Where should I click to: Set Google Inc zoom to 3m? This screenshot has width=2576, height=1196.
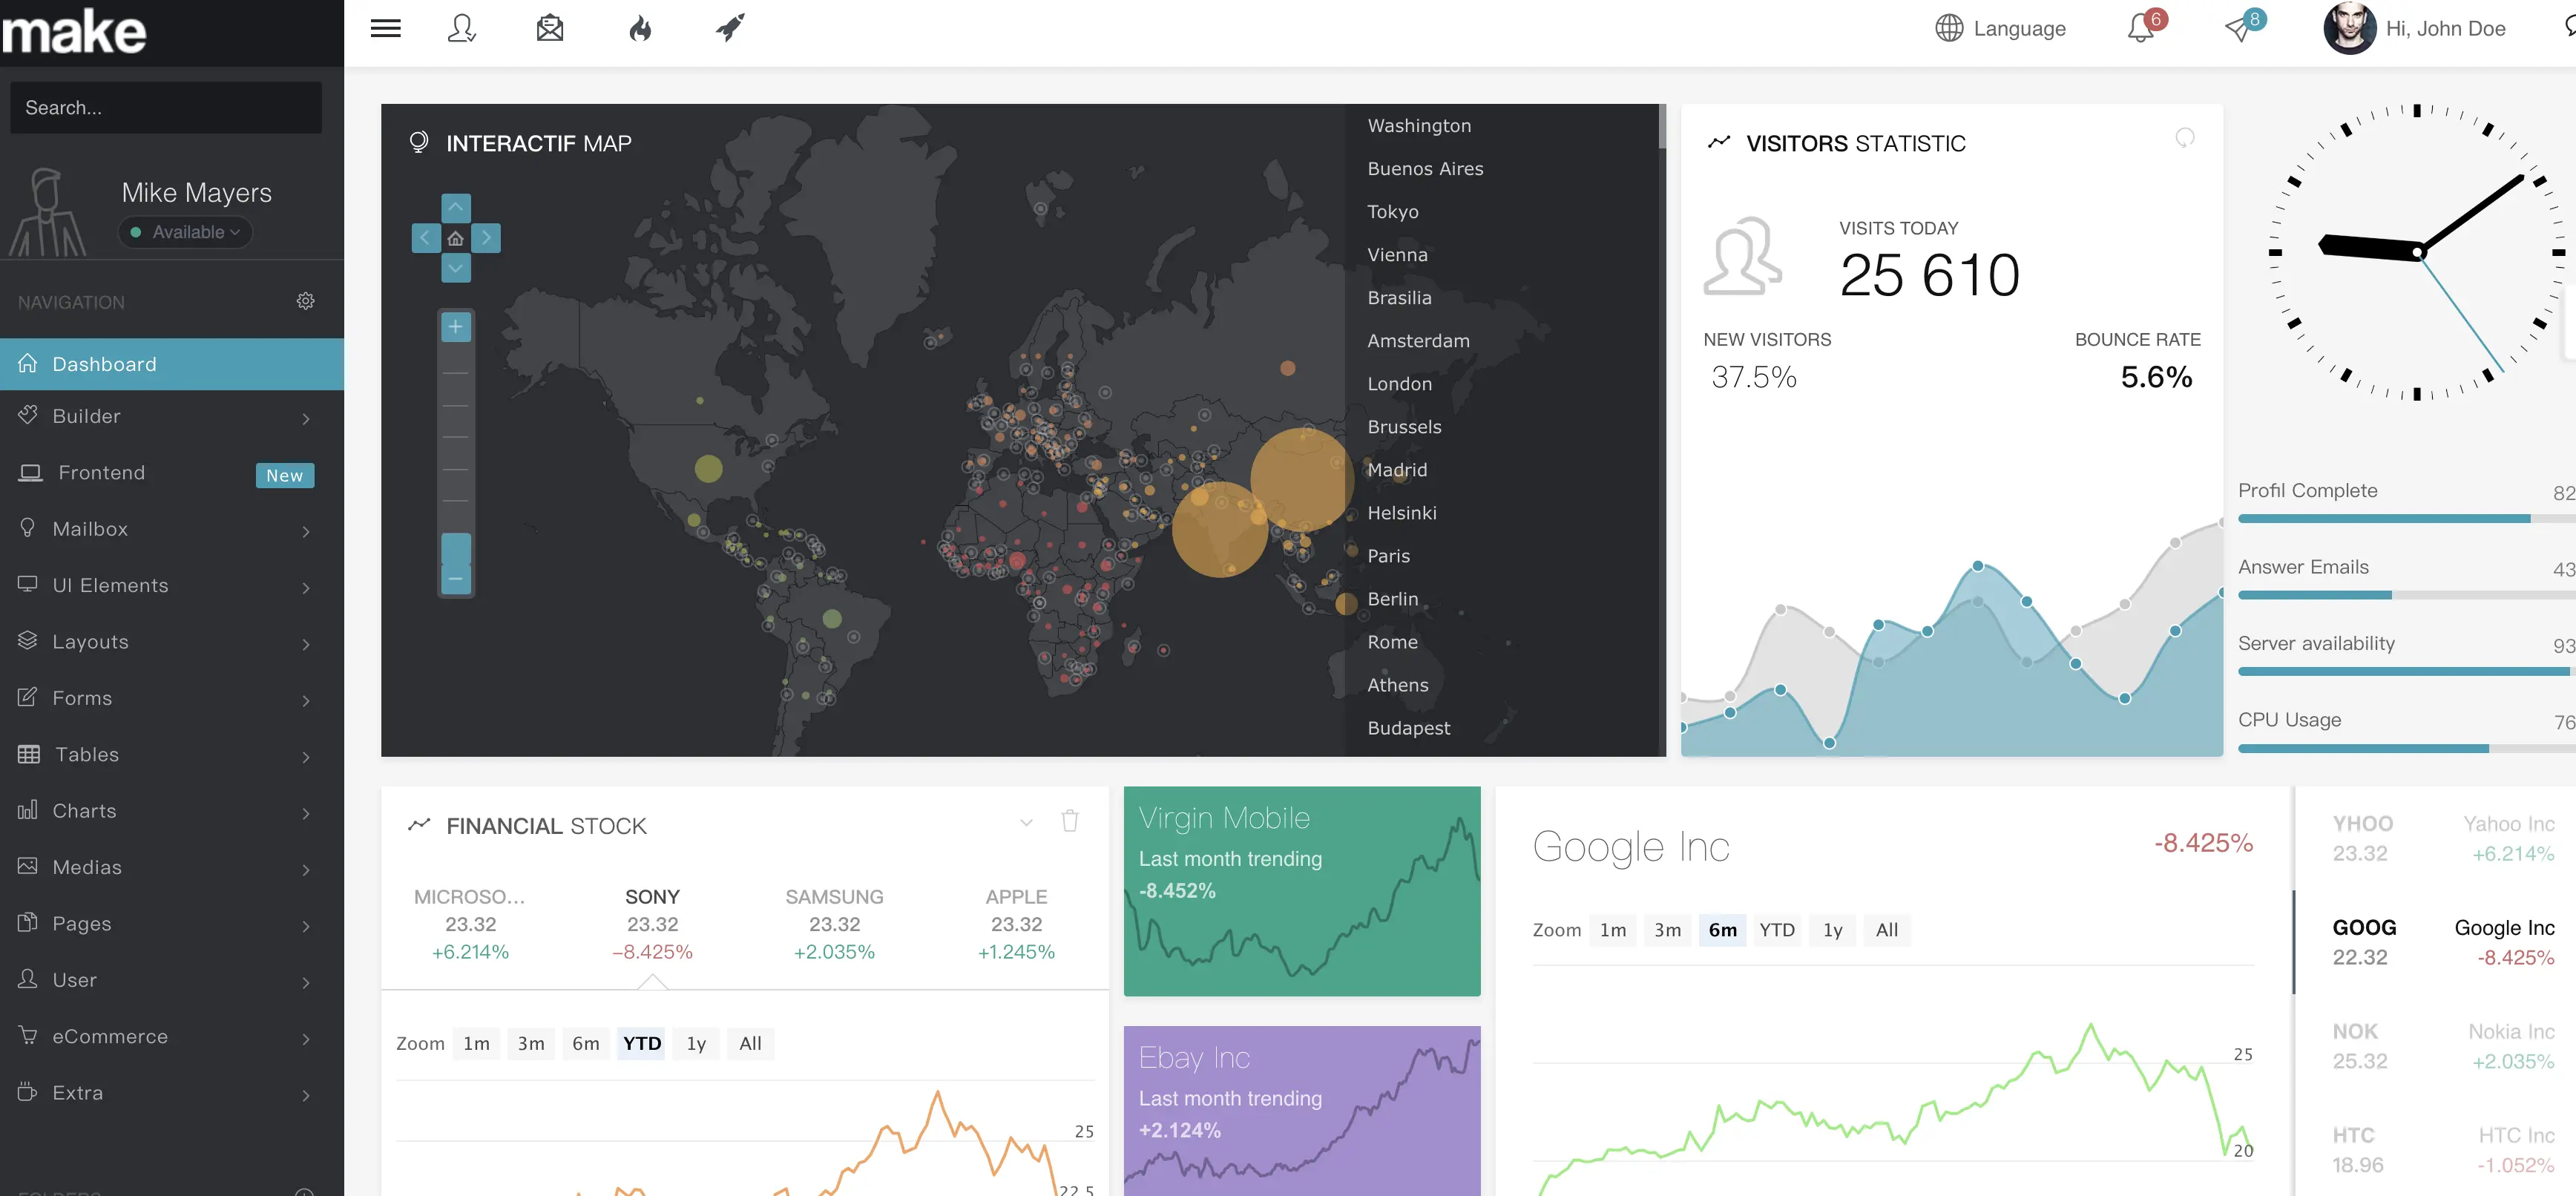point(1668,930)
